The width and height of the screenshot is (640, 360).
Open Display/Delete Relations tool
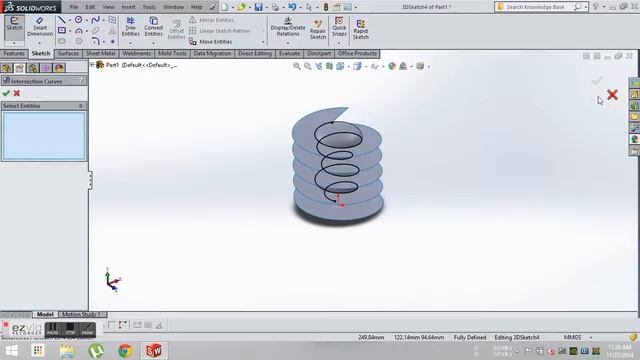[x=288, y=27]
